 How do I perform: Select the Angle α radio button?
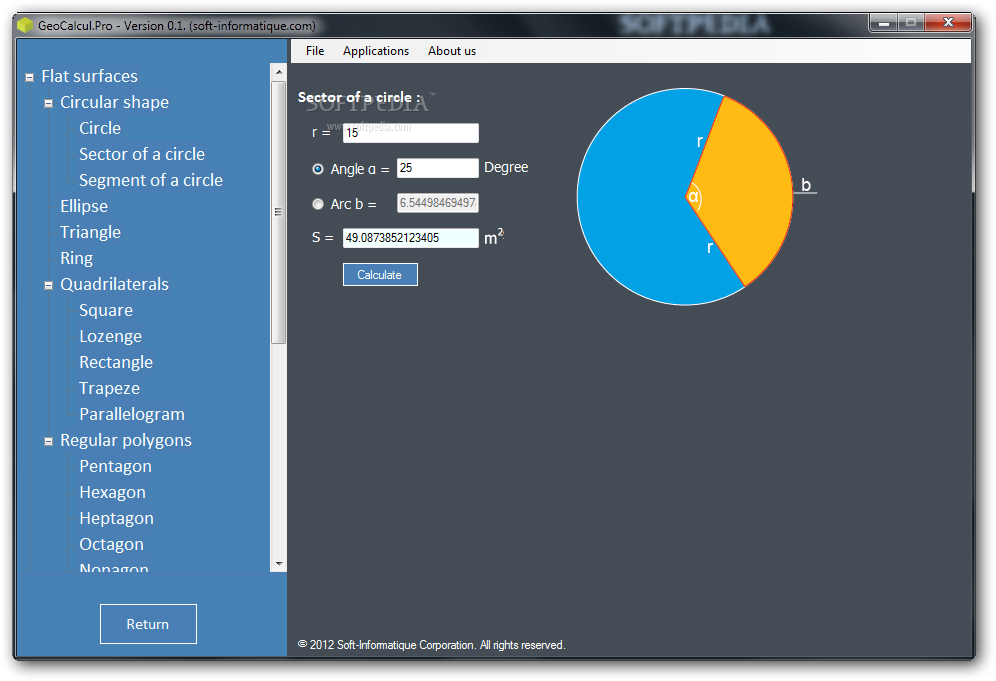(x=318, y=169)
